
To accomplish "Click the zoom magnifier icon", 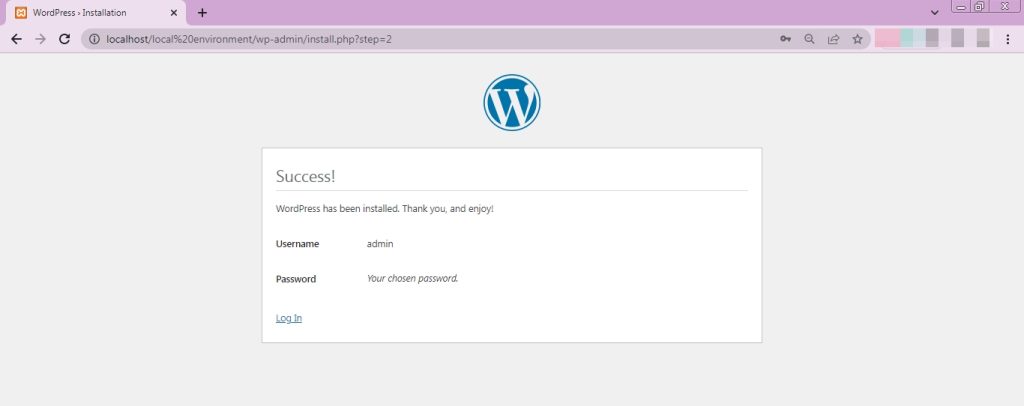I will (809, 39).
